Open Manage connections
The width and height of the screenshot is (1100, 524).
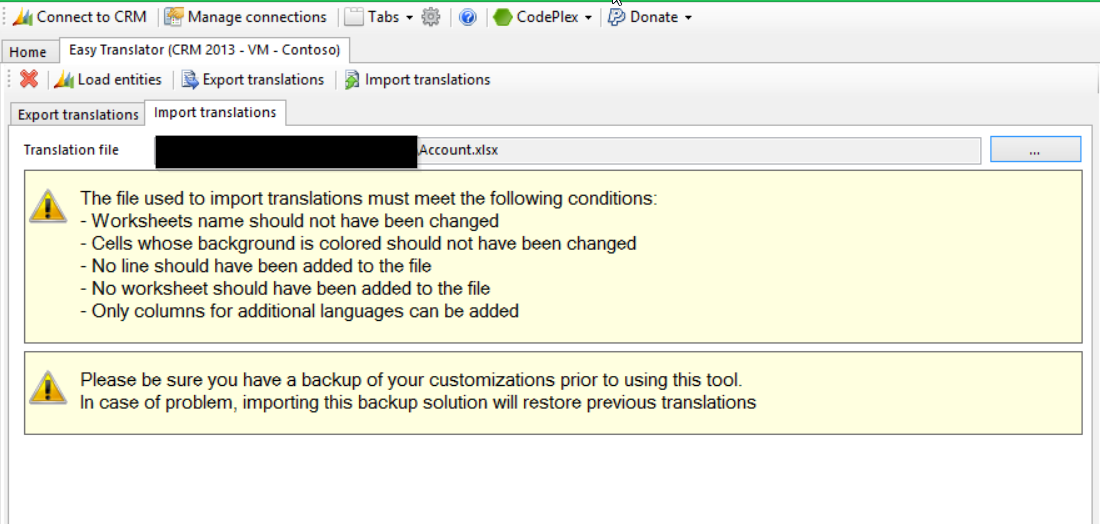click(245, 17)
